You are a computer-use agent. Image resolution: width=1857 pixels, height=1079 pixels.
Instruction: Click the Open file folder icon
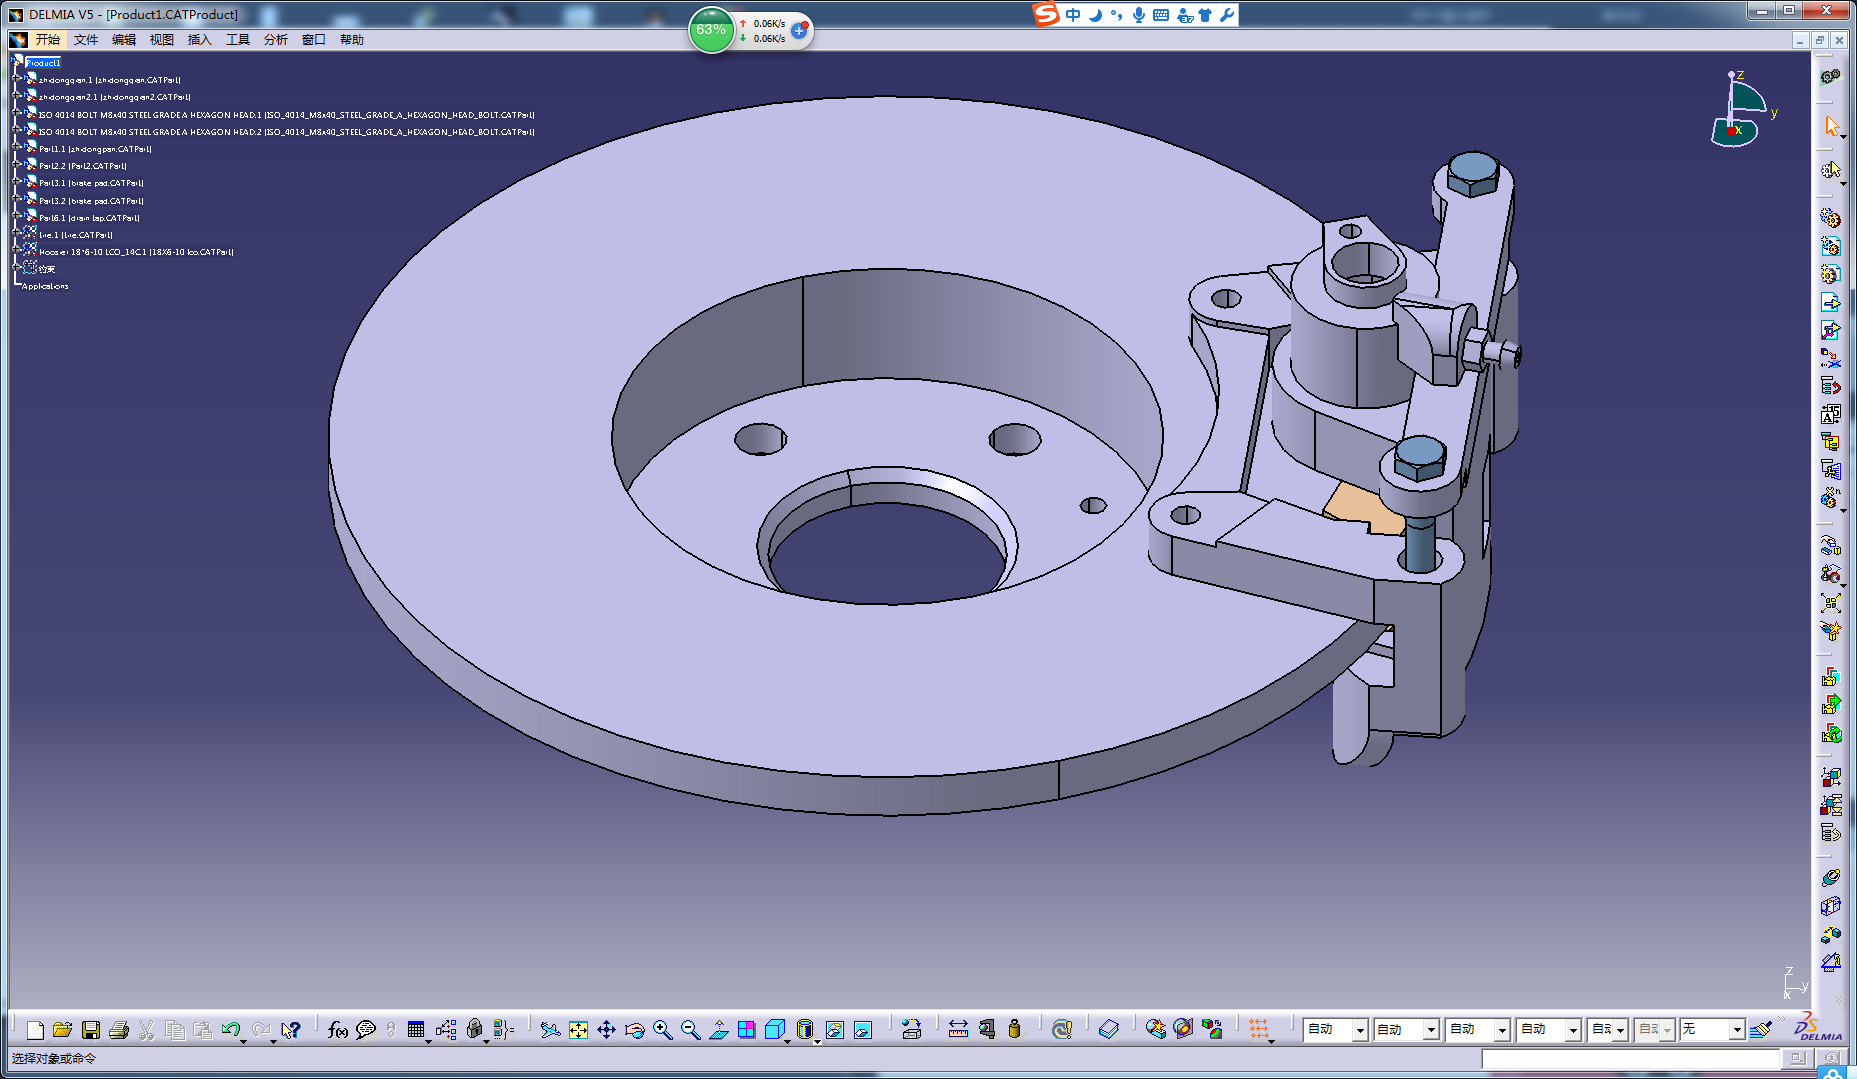[62, 1030]
